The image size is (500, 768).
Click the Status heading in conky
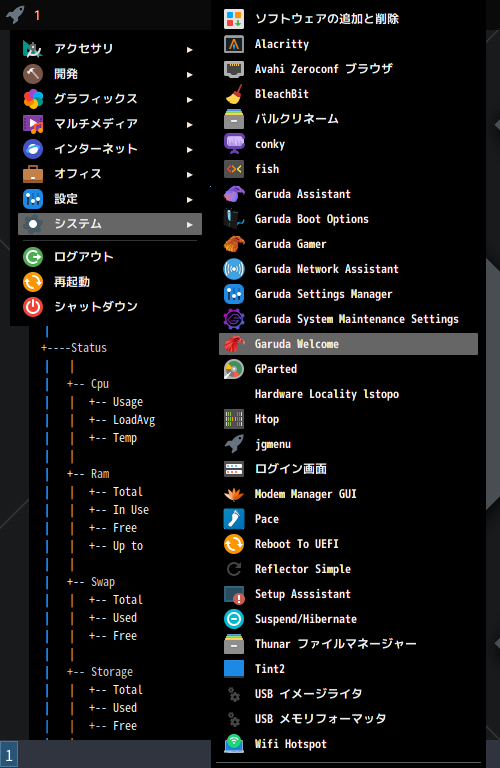pos(89,348)
